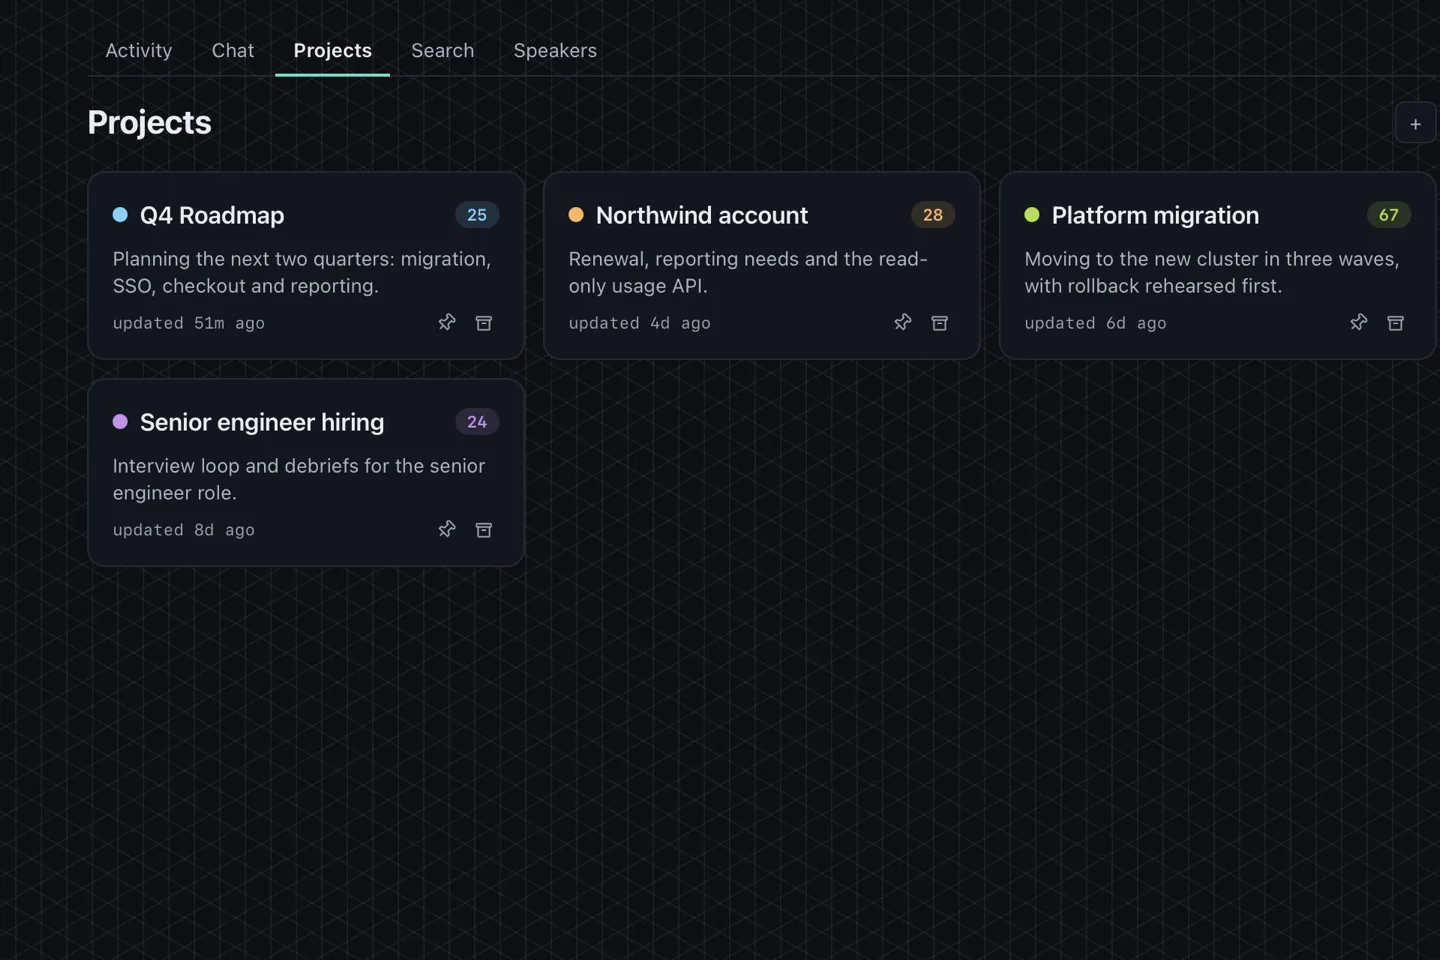
Task: Click the 'Planning the next two quarters' description
Action: (302, 272)
